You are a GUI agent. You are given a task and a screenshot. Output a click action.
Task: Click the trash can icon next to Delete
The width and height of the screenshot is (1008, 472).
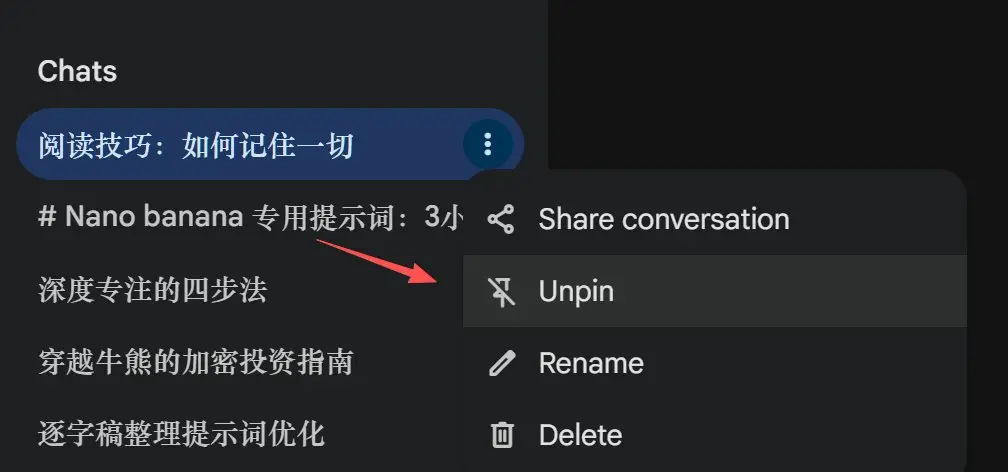click(501, 435)
